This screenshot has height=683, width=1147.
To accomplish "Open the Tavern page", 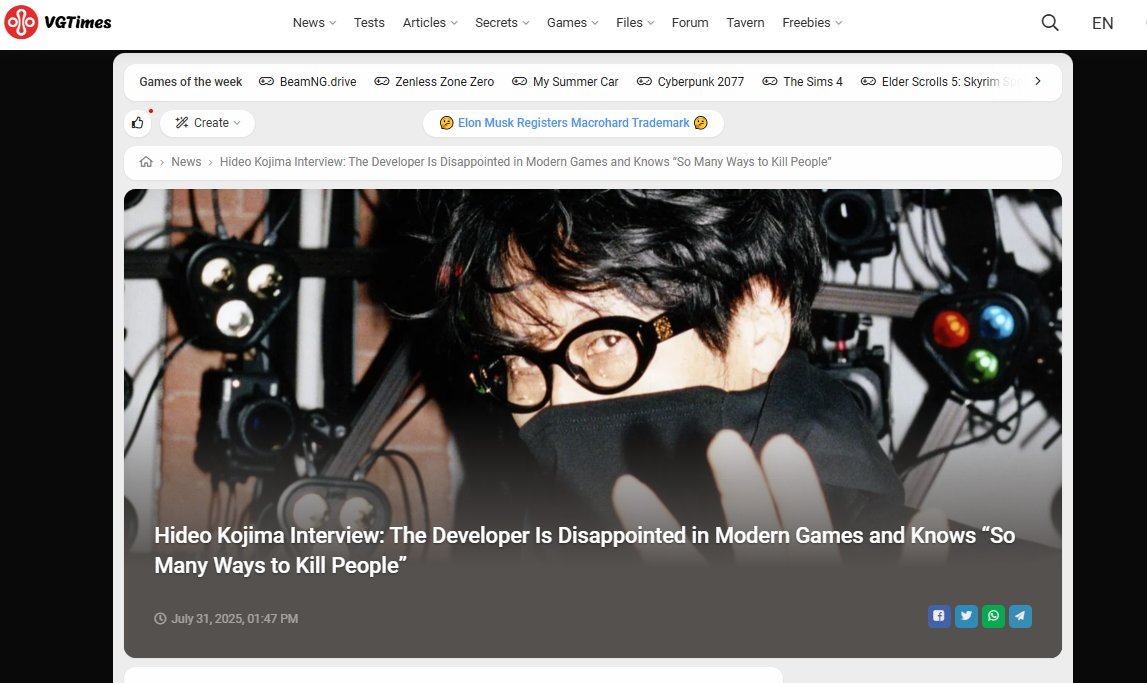I will point(745,23).
